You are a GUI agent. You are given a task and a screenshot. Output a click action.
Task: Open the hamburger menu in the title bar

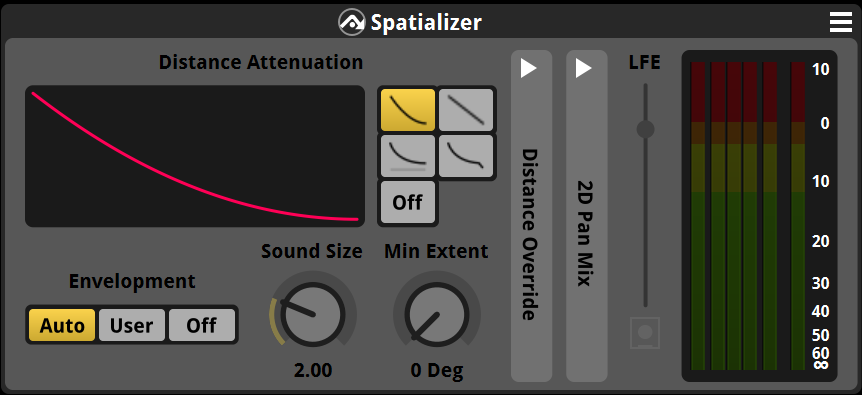click(841, 23)
